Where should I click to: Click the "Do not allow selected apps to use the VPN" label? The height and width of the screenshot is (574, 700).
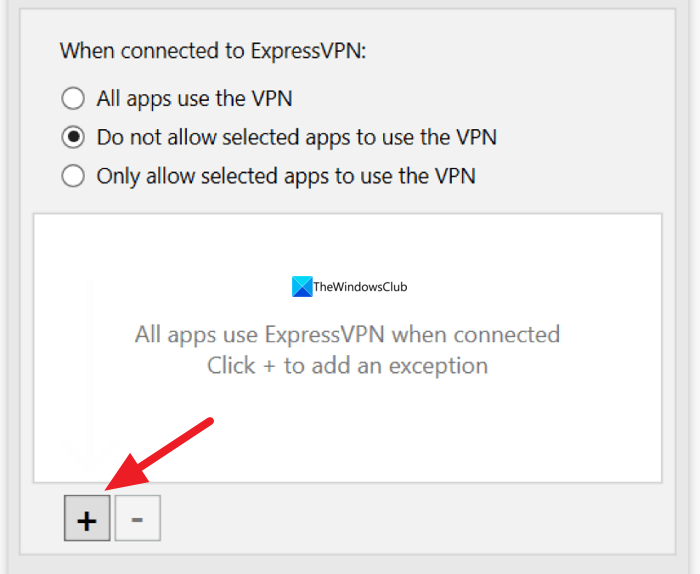pos(296,137)
